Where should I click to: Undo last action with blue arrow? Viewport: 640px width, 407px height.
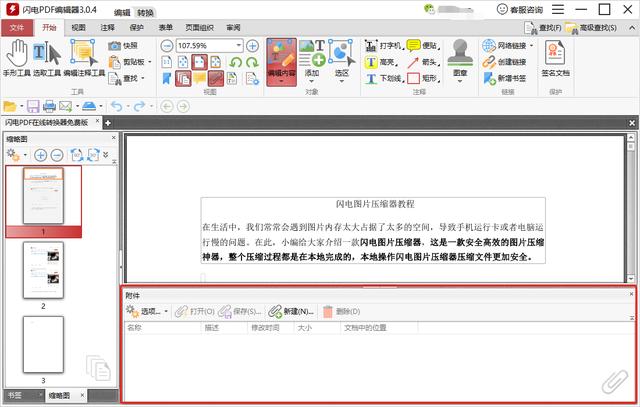click(117, 107)
